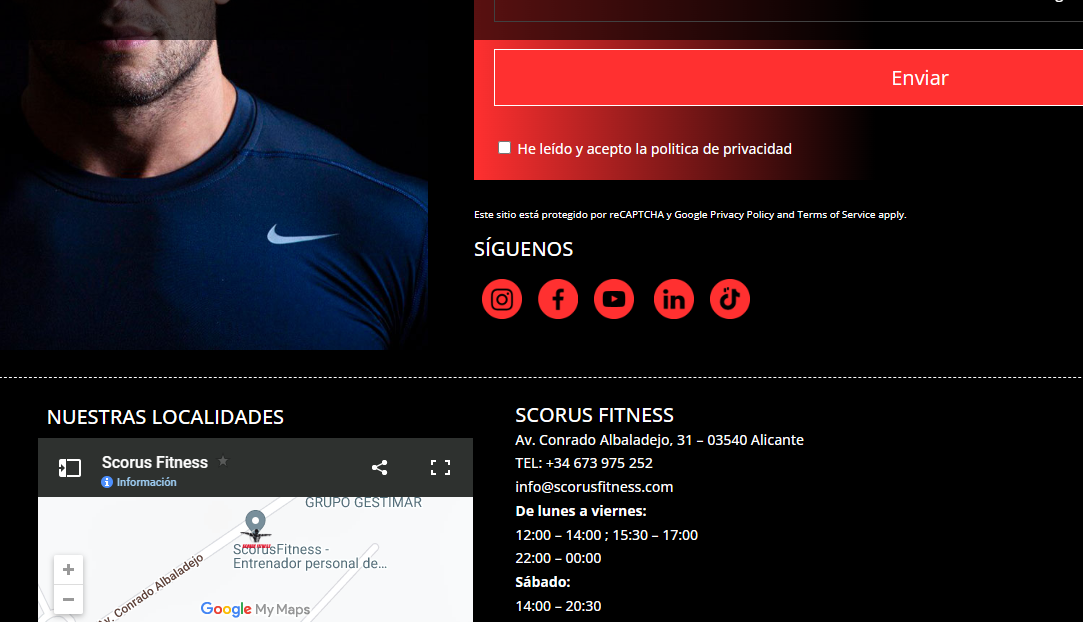View the map in fullscreen
The image size is (1083, 622).
[x=440, y=467]
